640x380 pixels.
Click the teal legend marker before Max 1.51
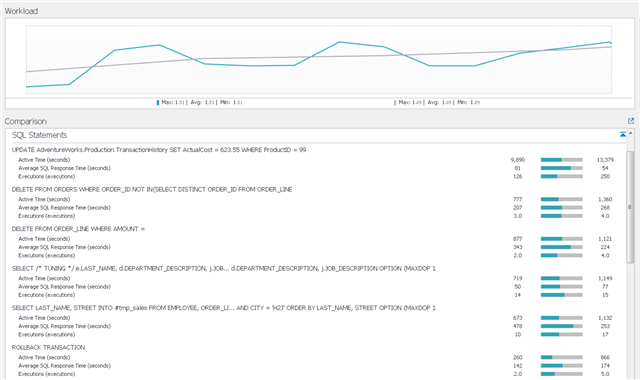[x=158, y=102]
